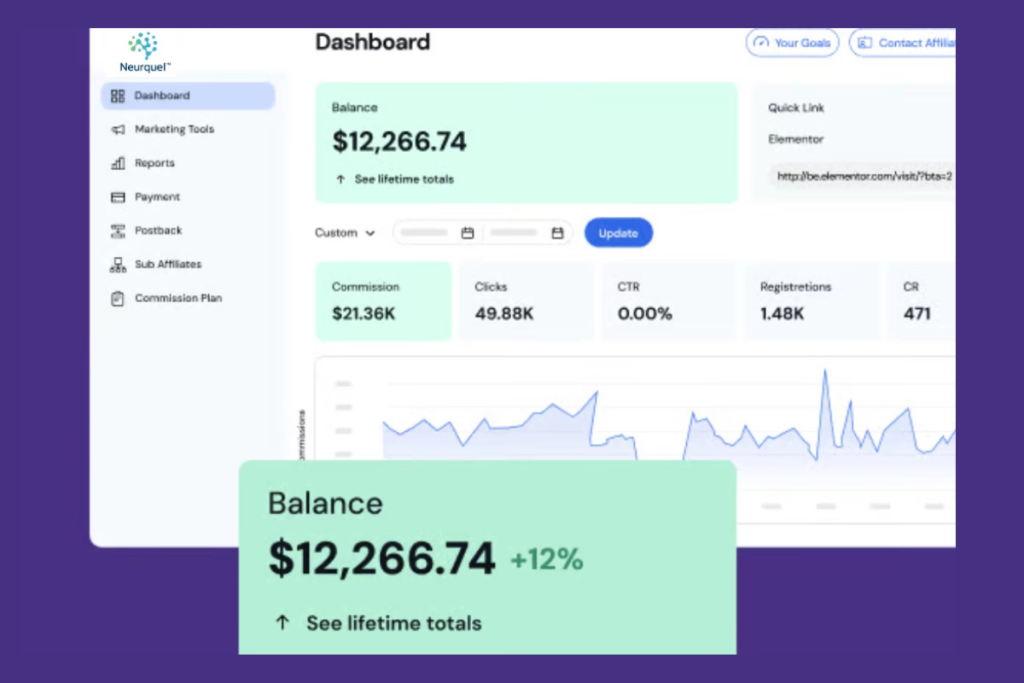Click the Payment card icon

[x=118, y=197]
